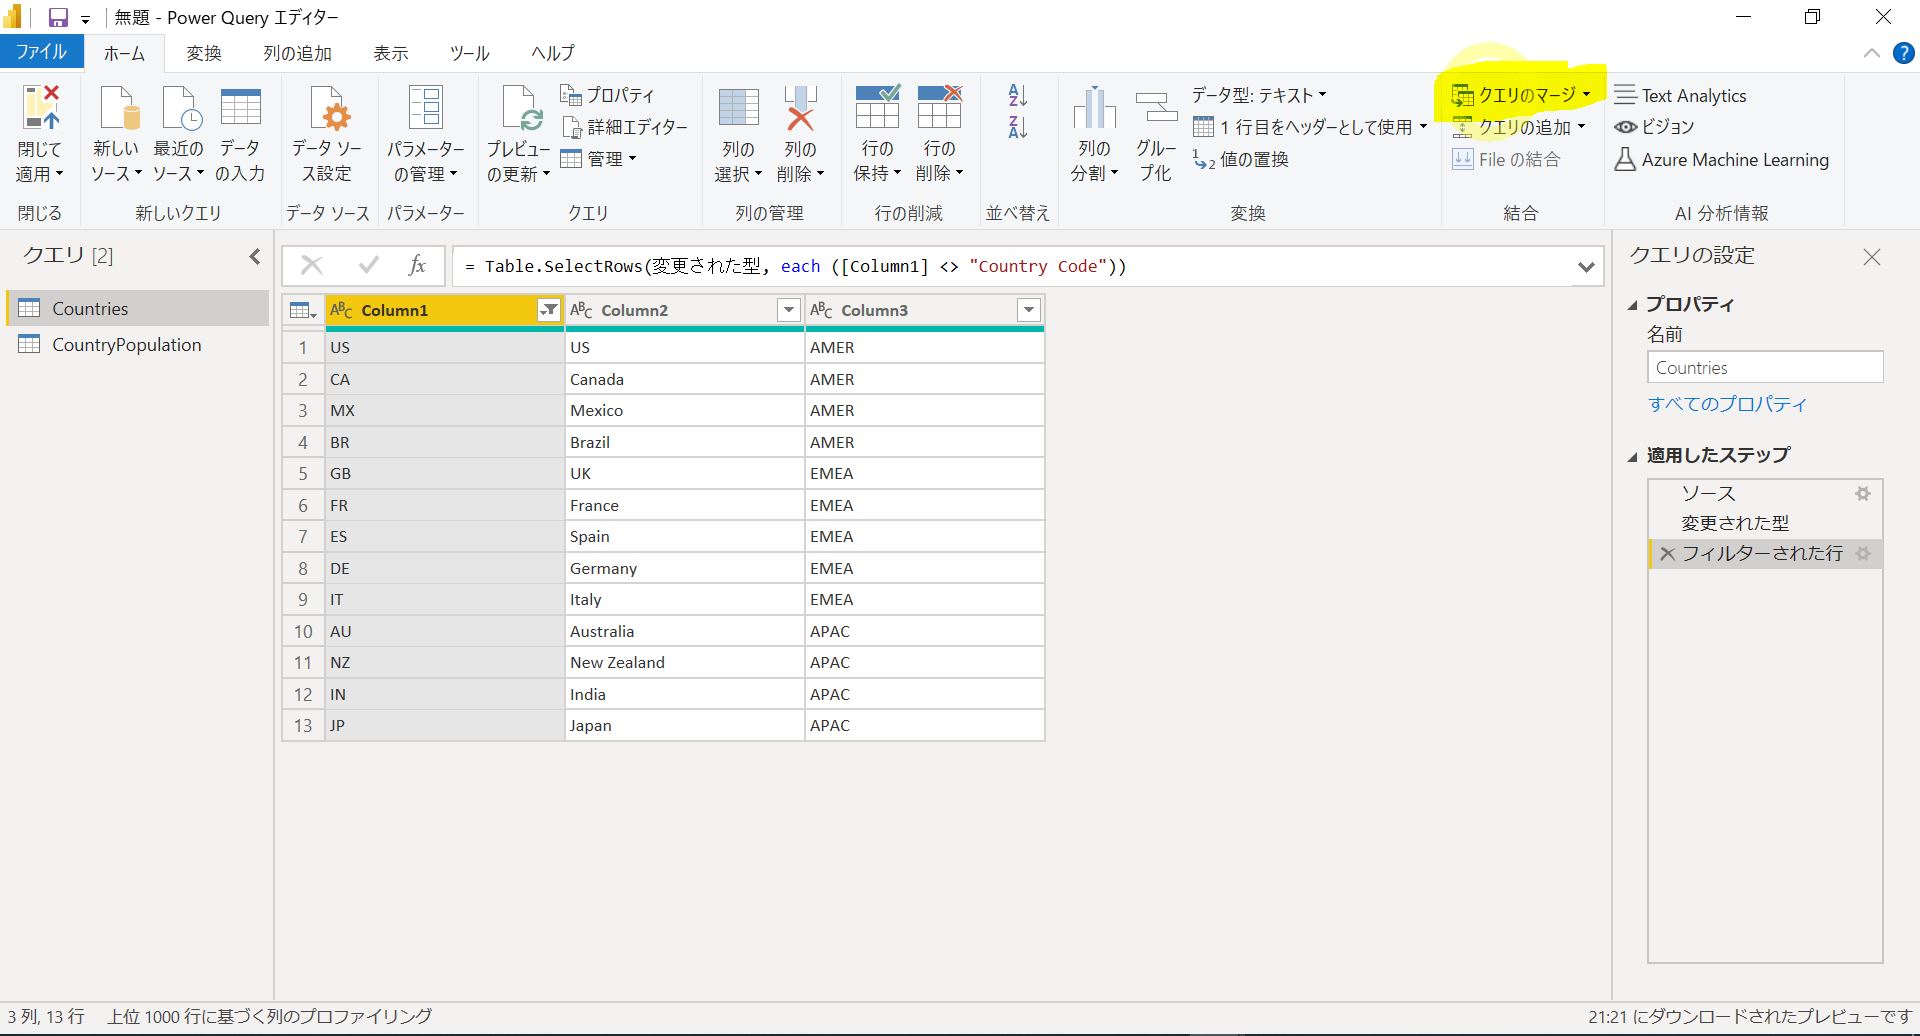Open table menu icon at grid corner
This screenshot has width=1920, height=1036.
(x=302, y=310)
